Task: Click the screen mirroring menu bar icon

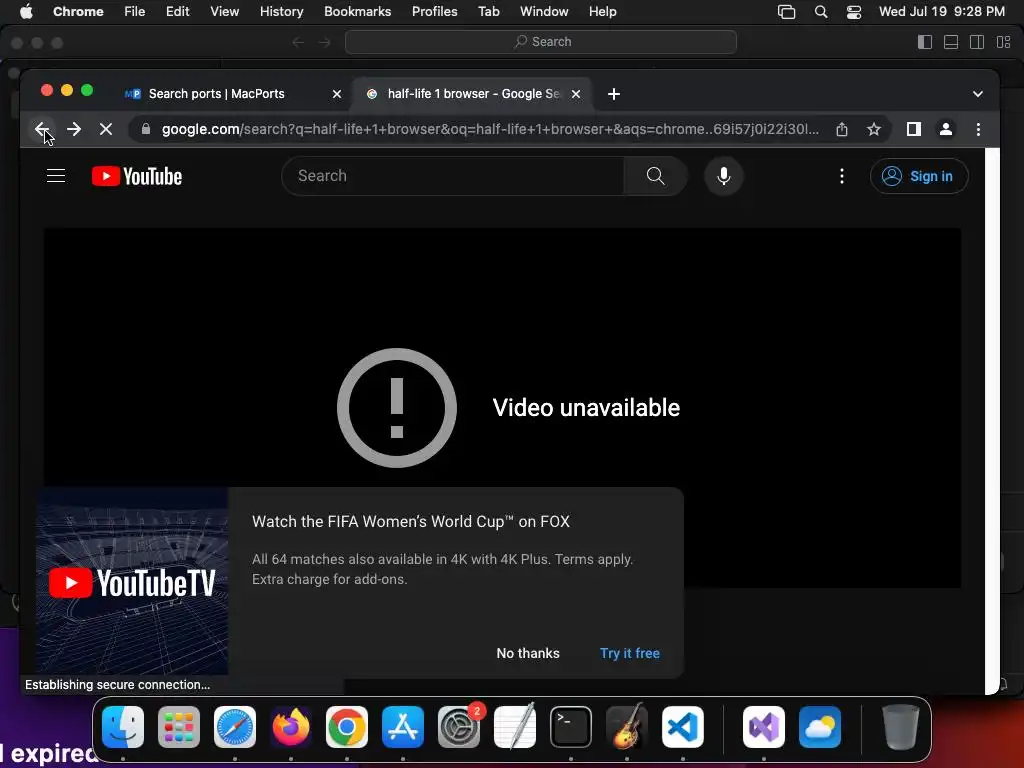Action: (786, 12)
